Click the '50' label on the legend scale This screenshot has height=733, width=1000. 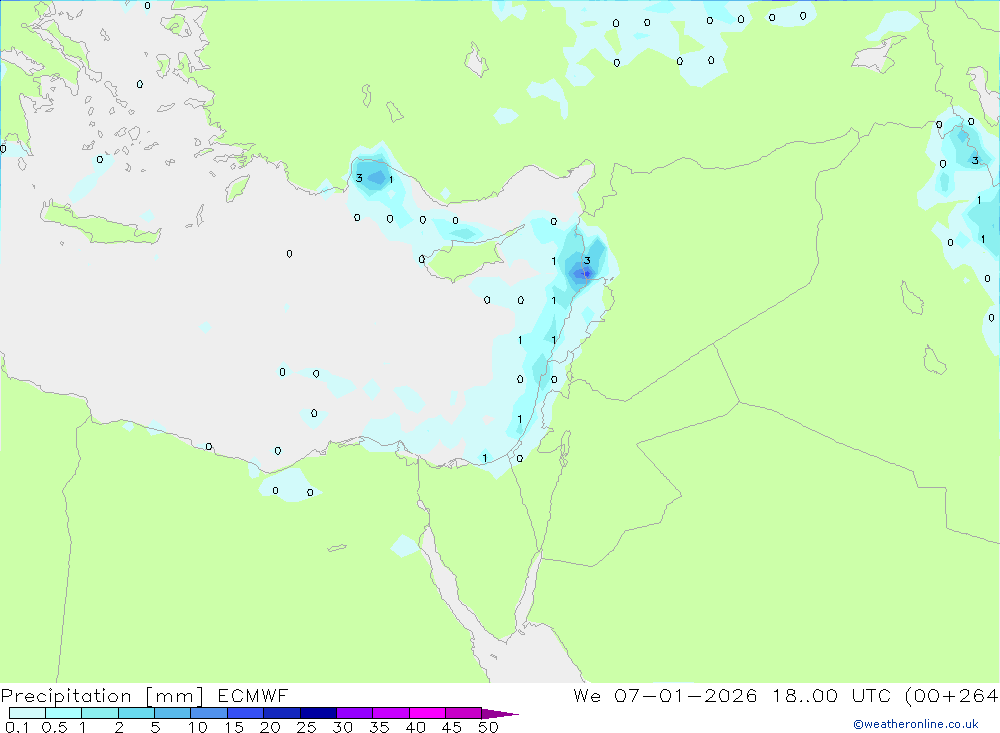[x=488, y=728]
